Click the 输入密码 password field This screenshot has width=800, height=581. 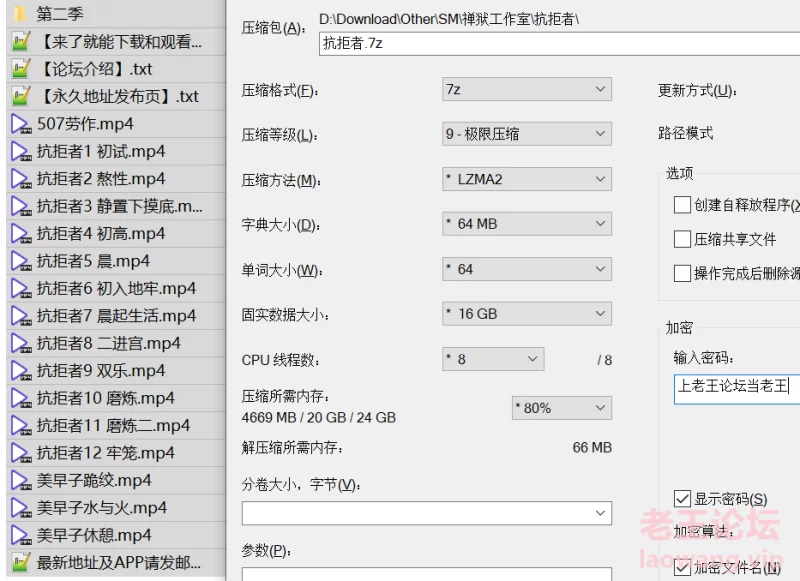point(737,389)
